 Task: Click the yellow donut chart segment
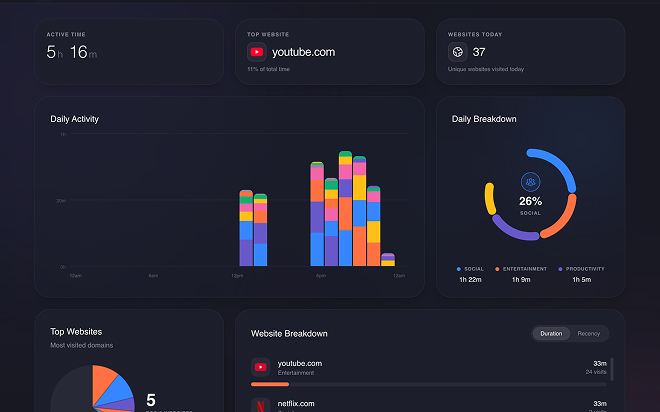tap(489, 196)
